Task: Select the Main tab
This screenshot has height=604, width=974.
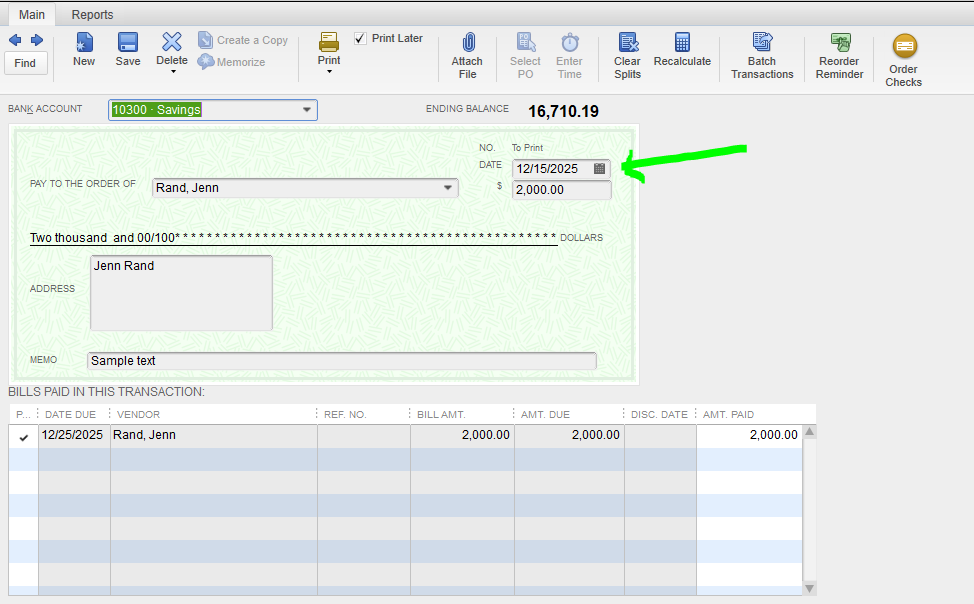Action: 32,15
